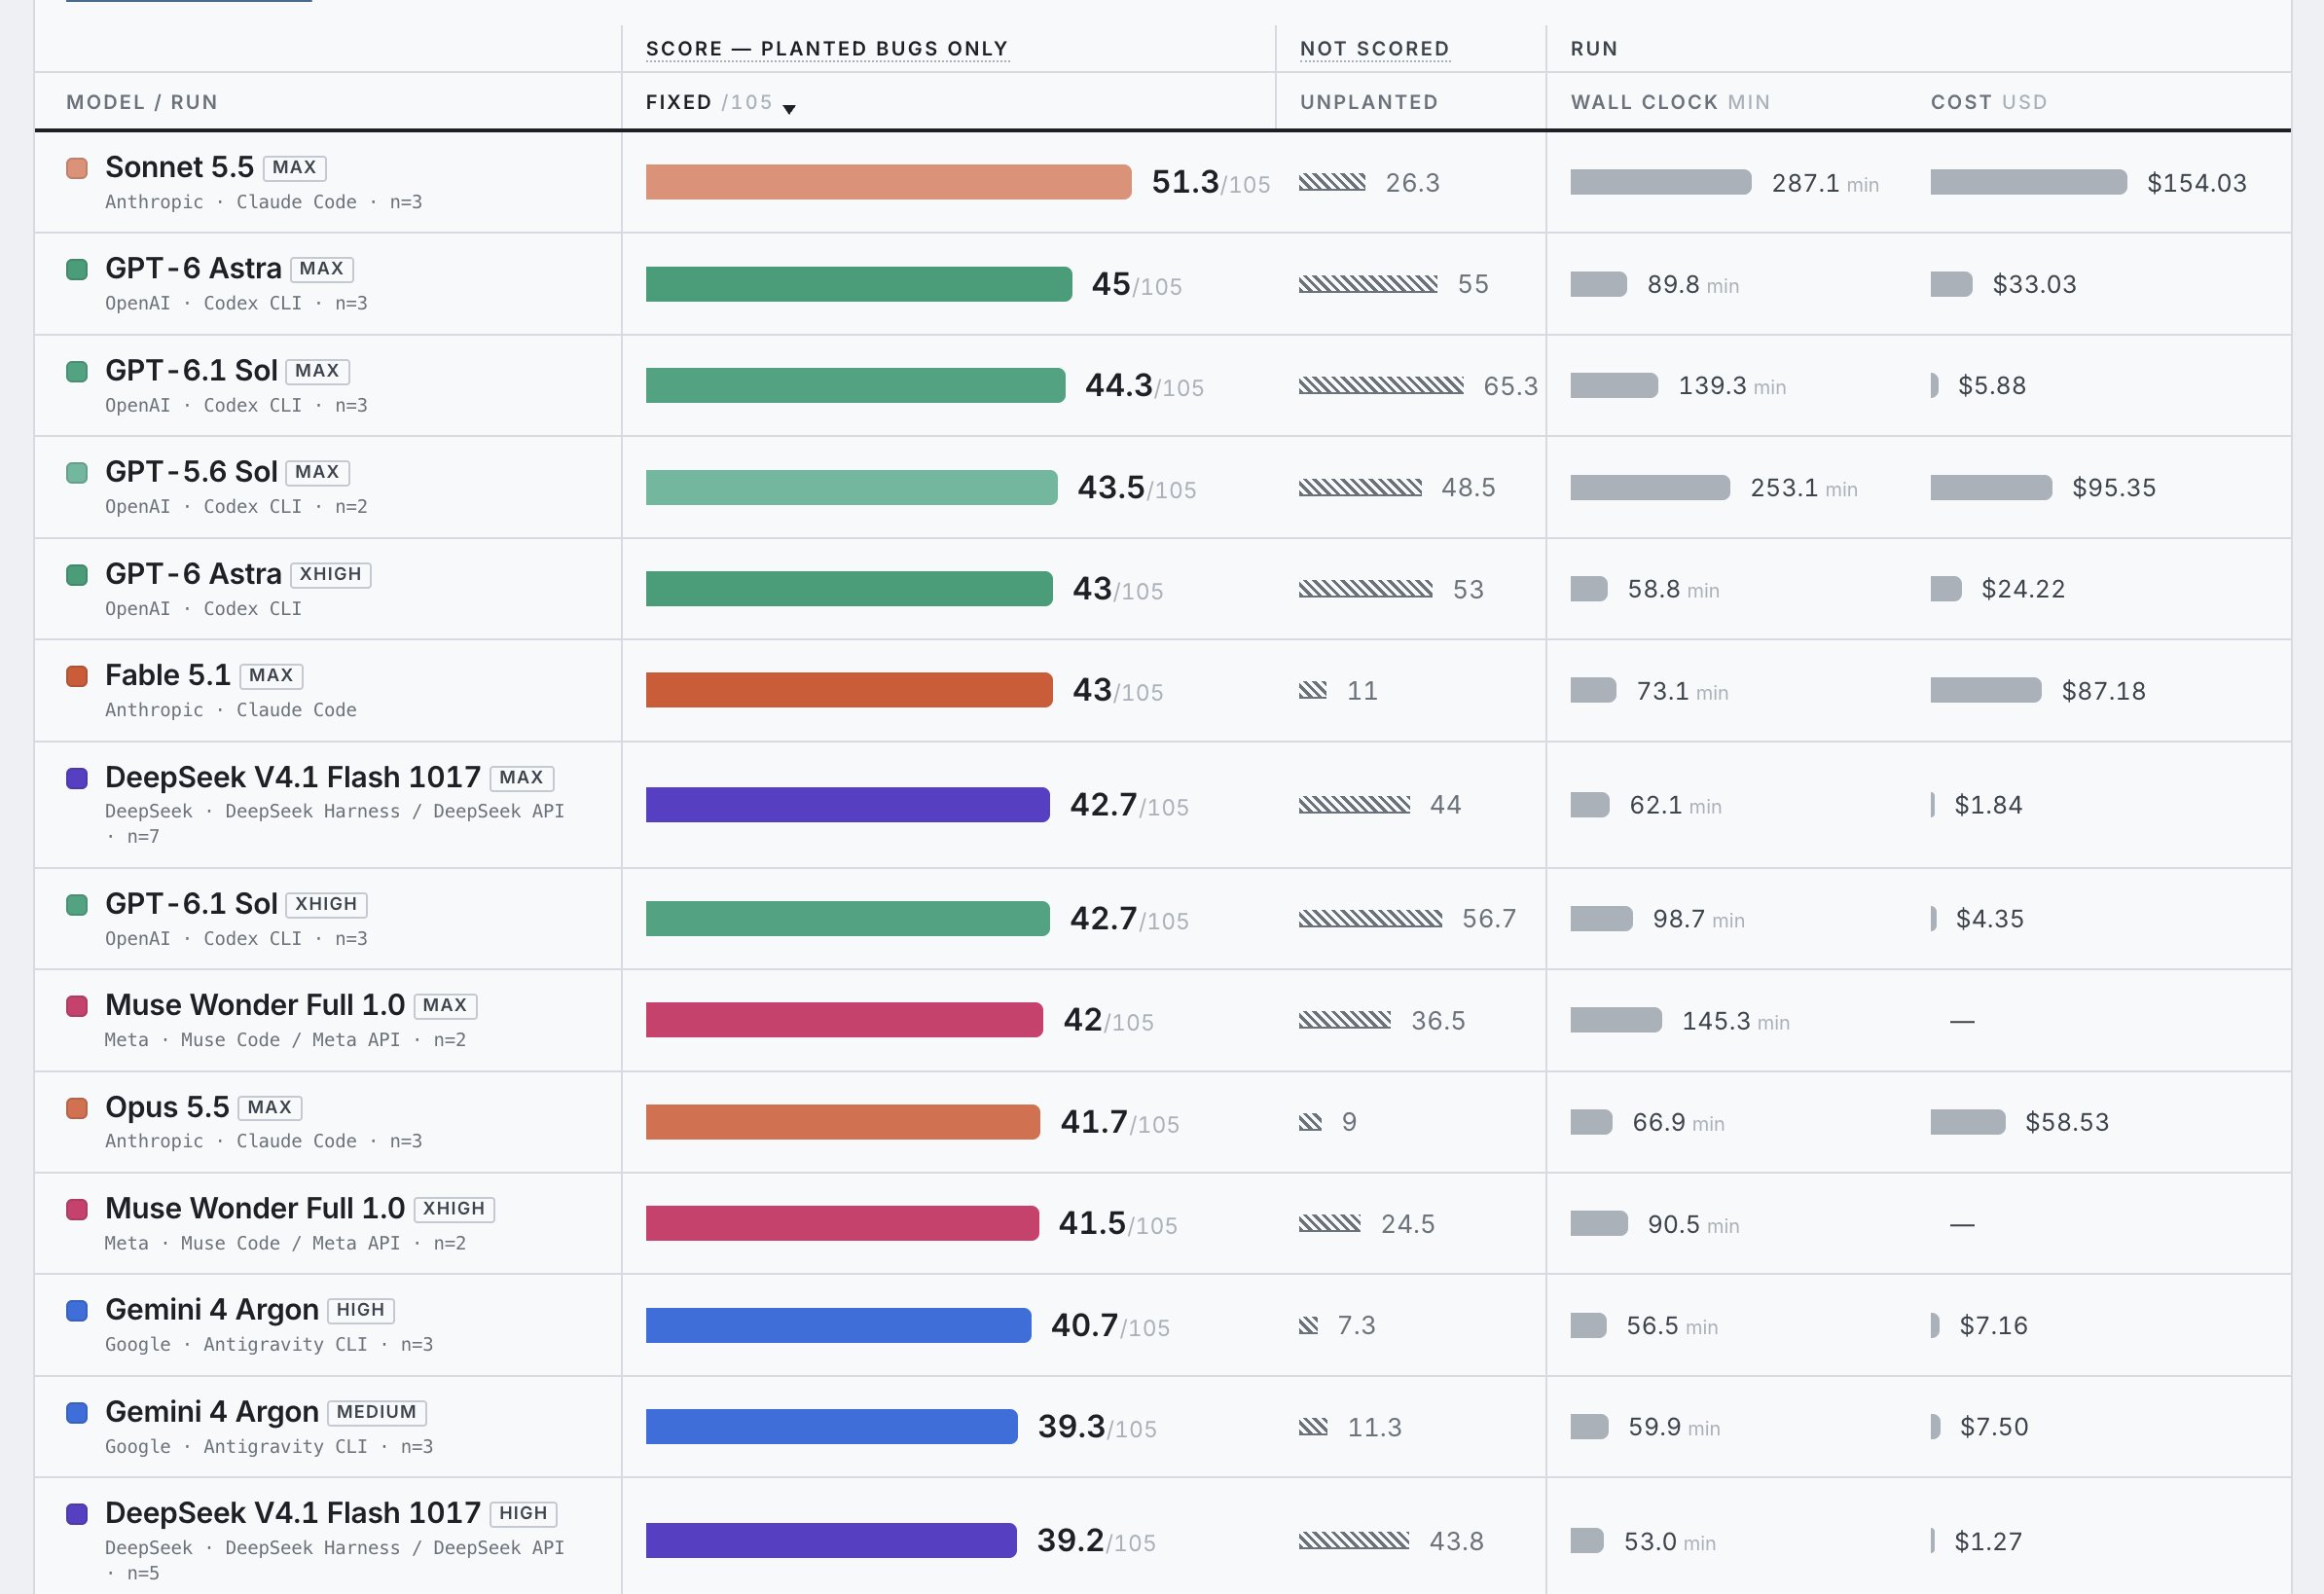Click the $1.84 cost value
Screen dimensions: 2324x1594
[x=1988, y=805]
